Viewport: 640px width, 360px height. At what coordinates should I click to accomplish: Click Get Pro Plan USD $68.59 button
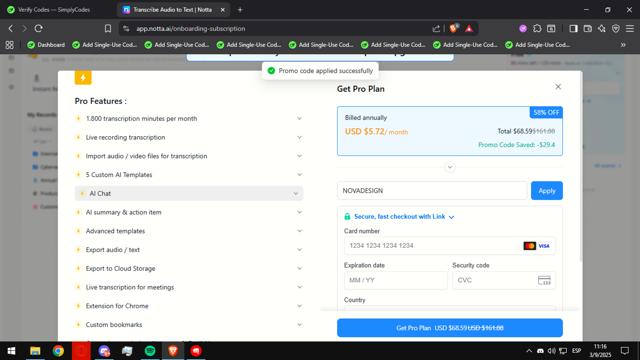(450, 328)
